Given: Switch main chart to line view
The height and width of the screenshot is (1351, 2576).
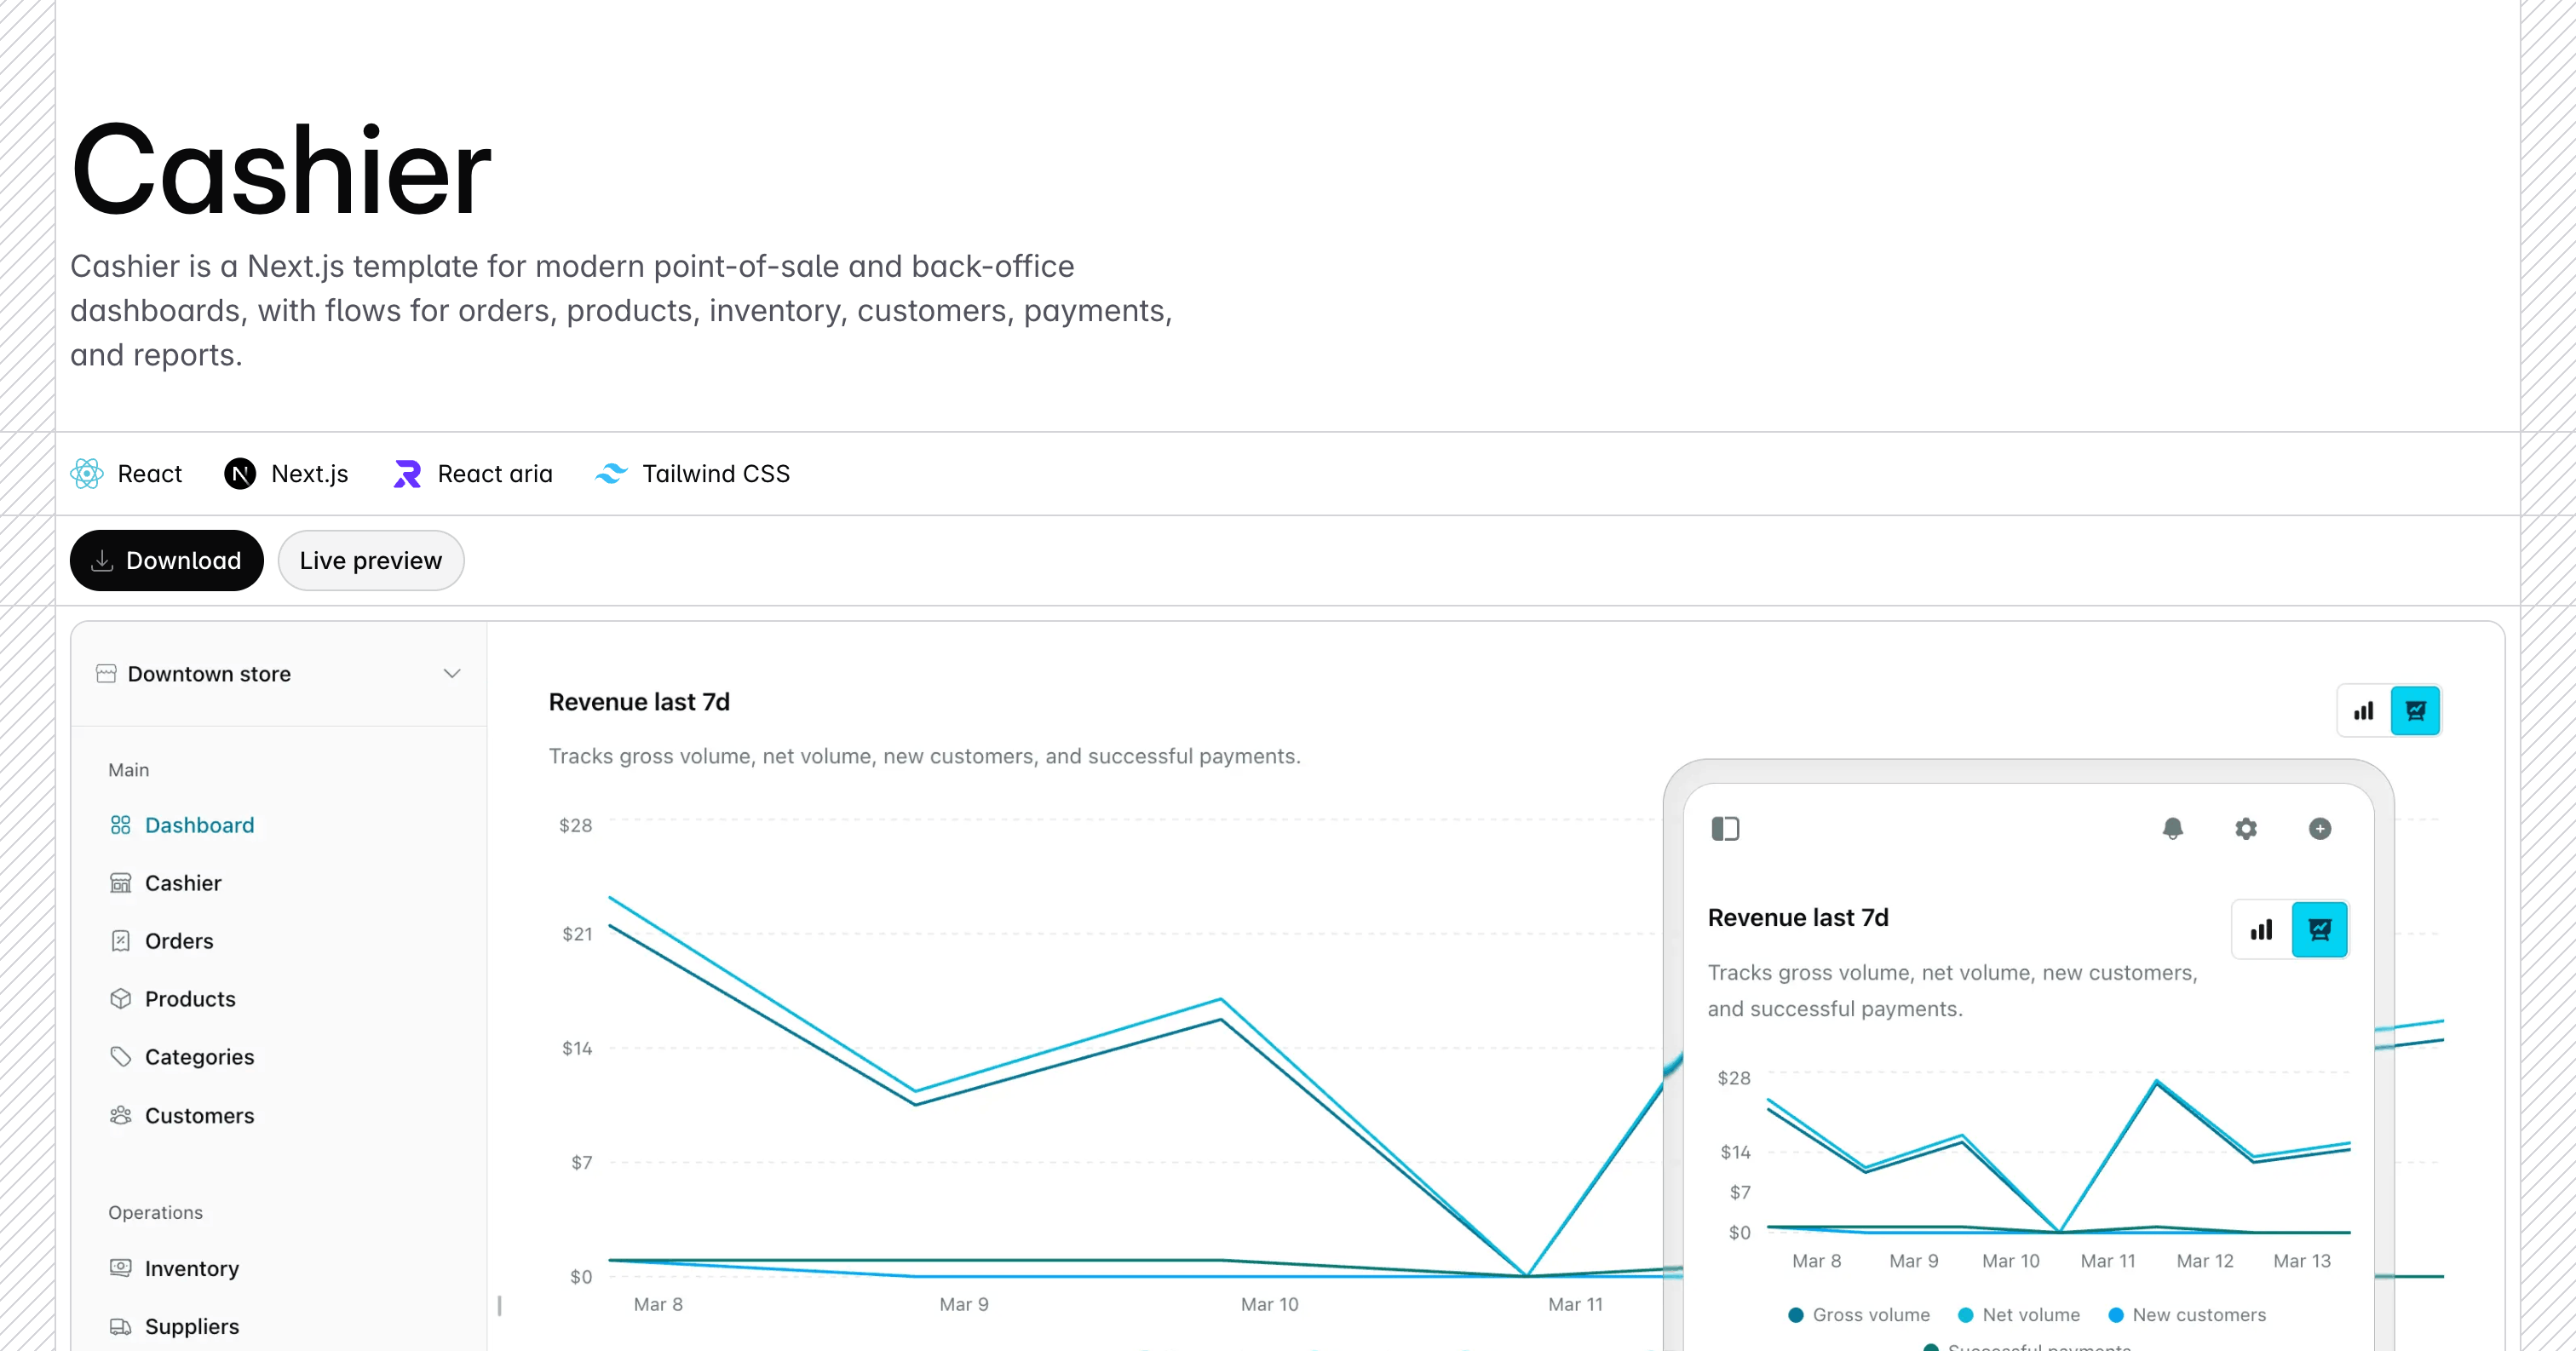Looking at the screenshot, I should [2416, 711].
